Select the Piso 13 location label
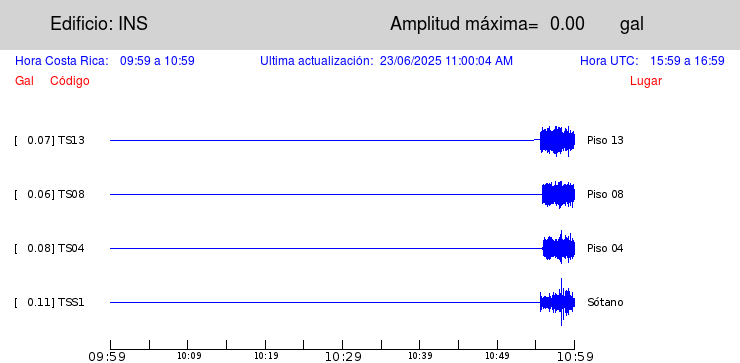This screenshot has width=740, height=363. pyautogui.click(x=605, y=140)
